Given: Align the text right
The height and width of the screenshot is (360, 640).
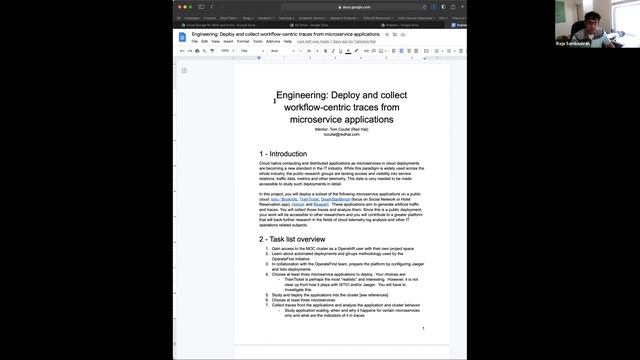Looking at the screenshot, I should (x=409, y=51).
